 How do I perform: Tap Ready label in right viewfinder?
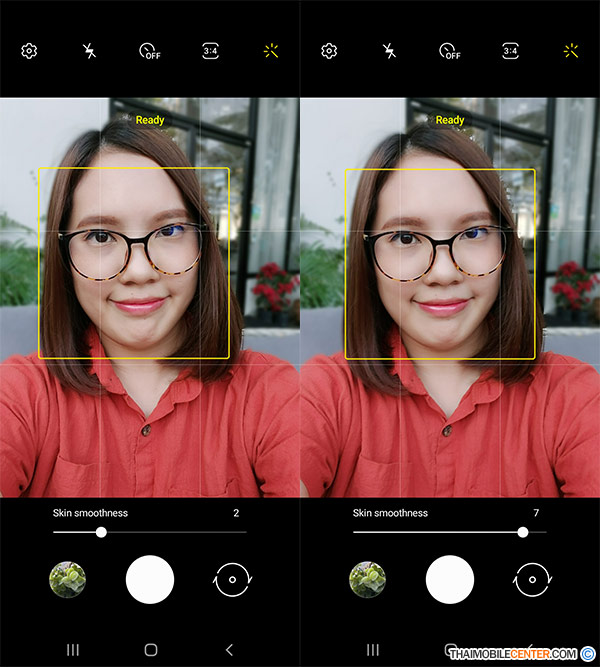(450, 120)
